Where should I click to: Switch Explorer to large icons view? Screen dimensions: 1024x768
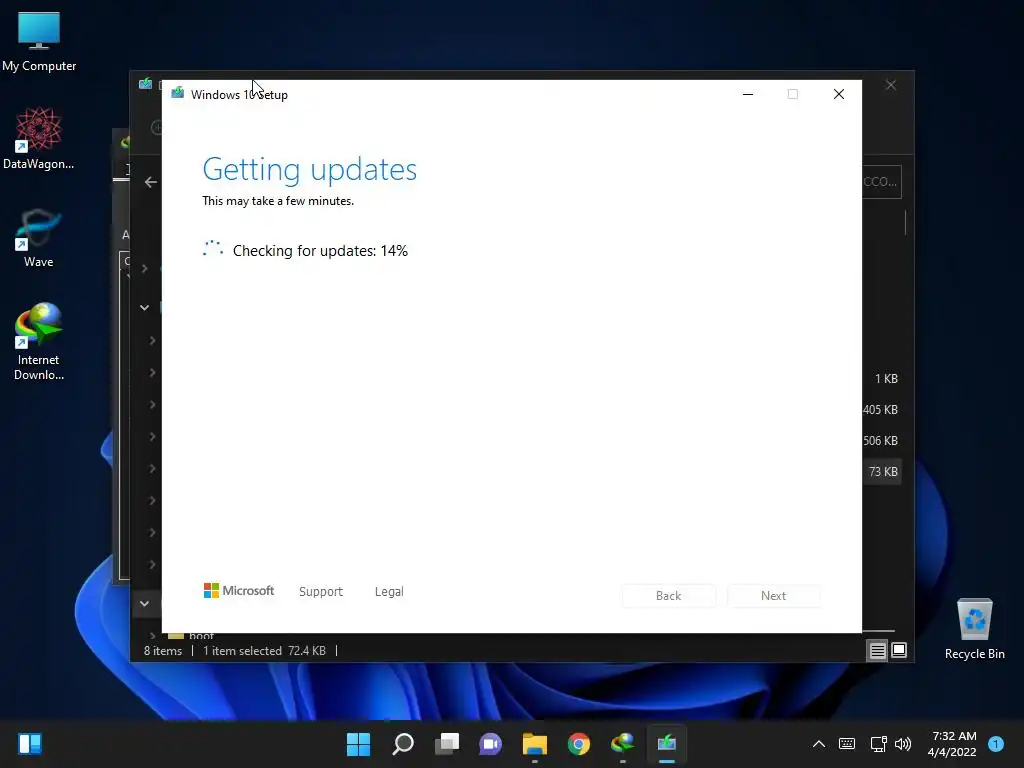899,650
